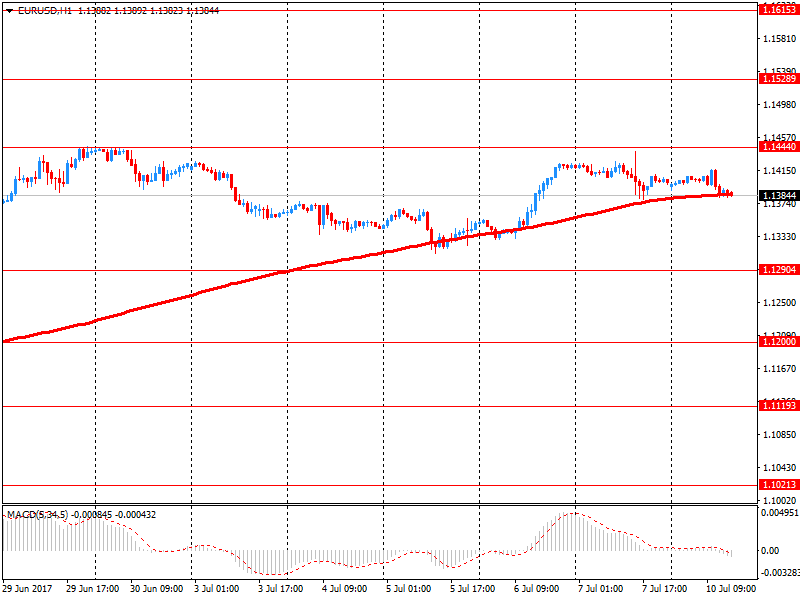This screenshot has width=800, height=600.
Task: Click the 1.14980 price scale value
Action: (780, 105)
